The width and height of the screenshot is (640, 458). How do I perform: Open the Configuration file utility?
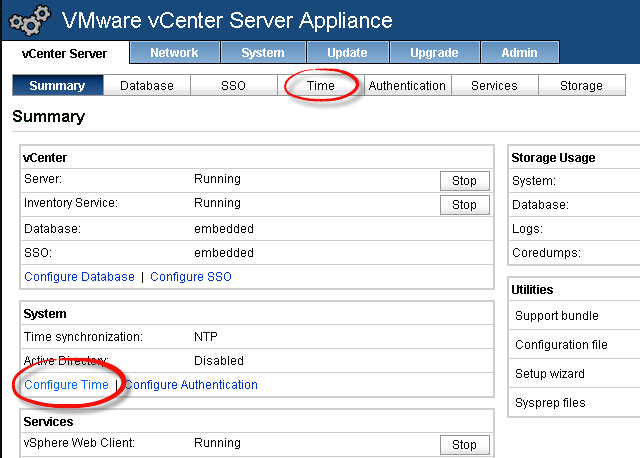coord(561,345)
